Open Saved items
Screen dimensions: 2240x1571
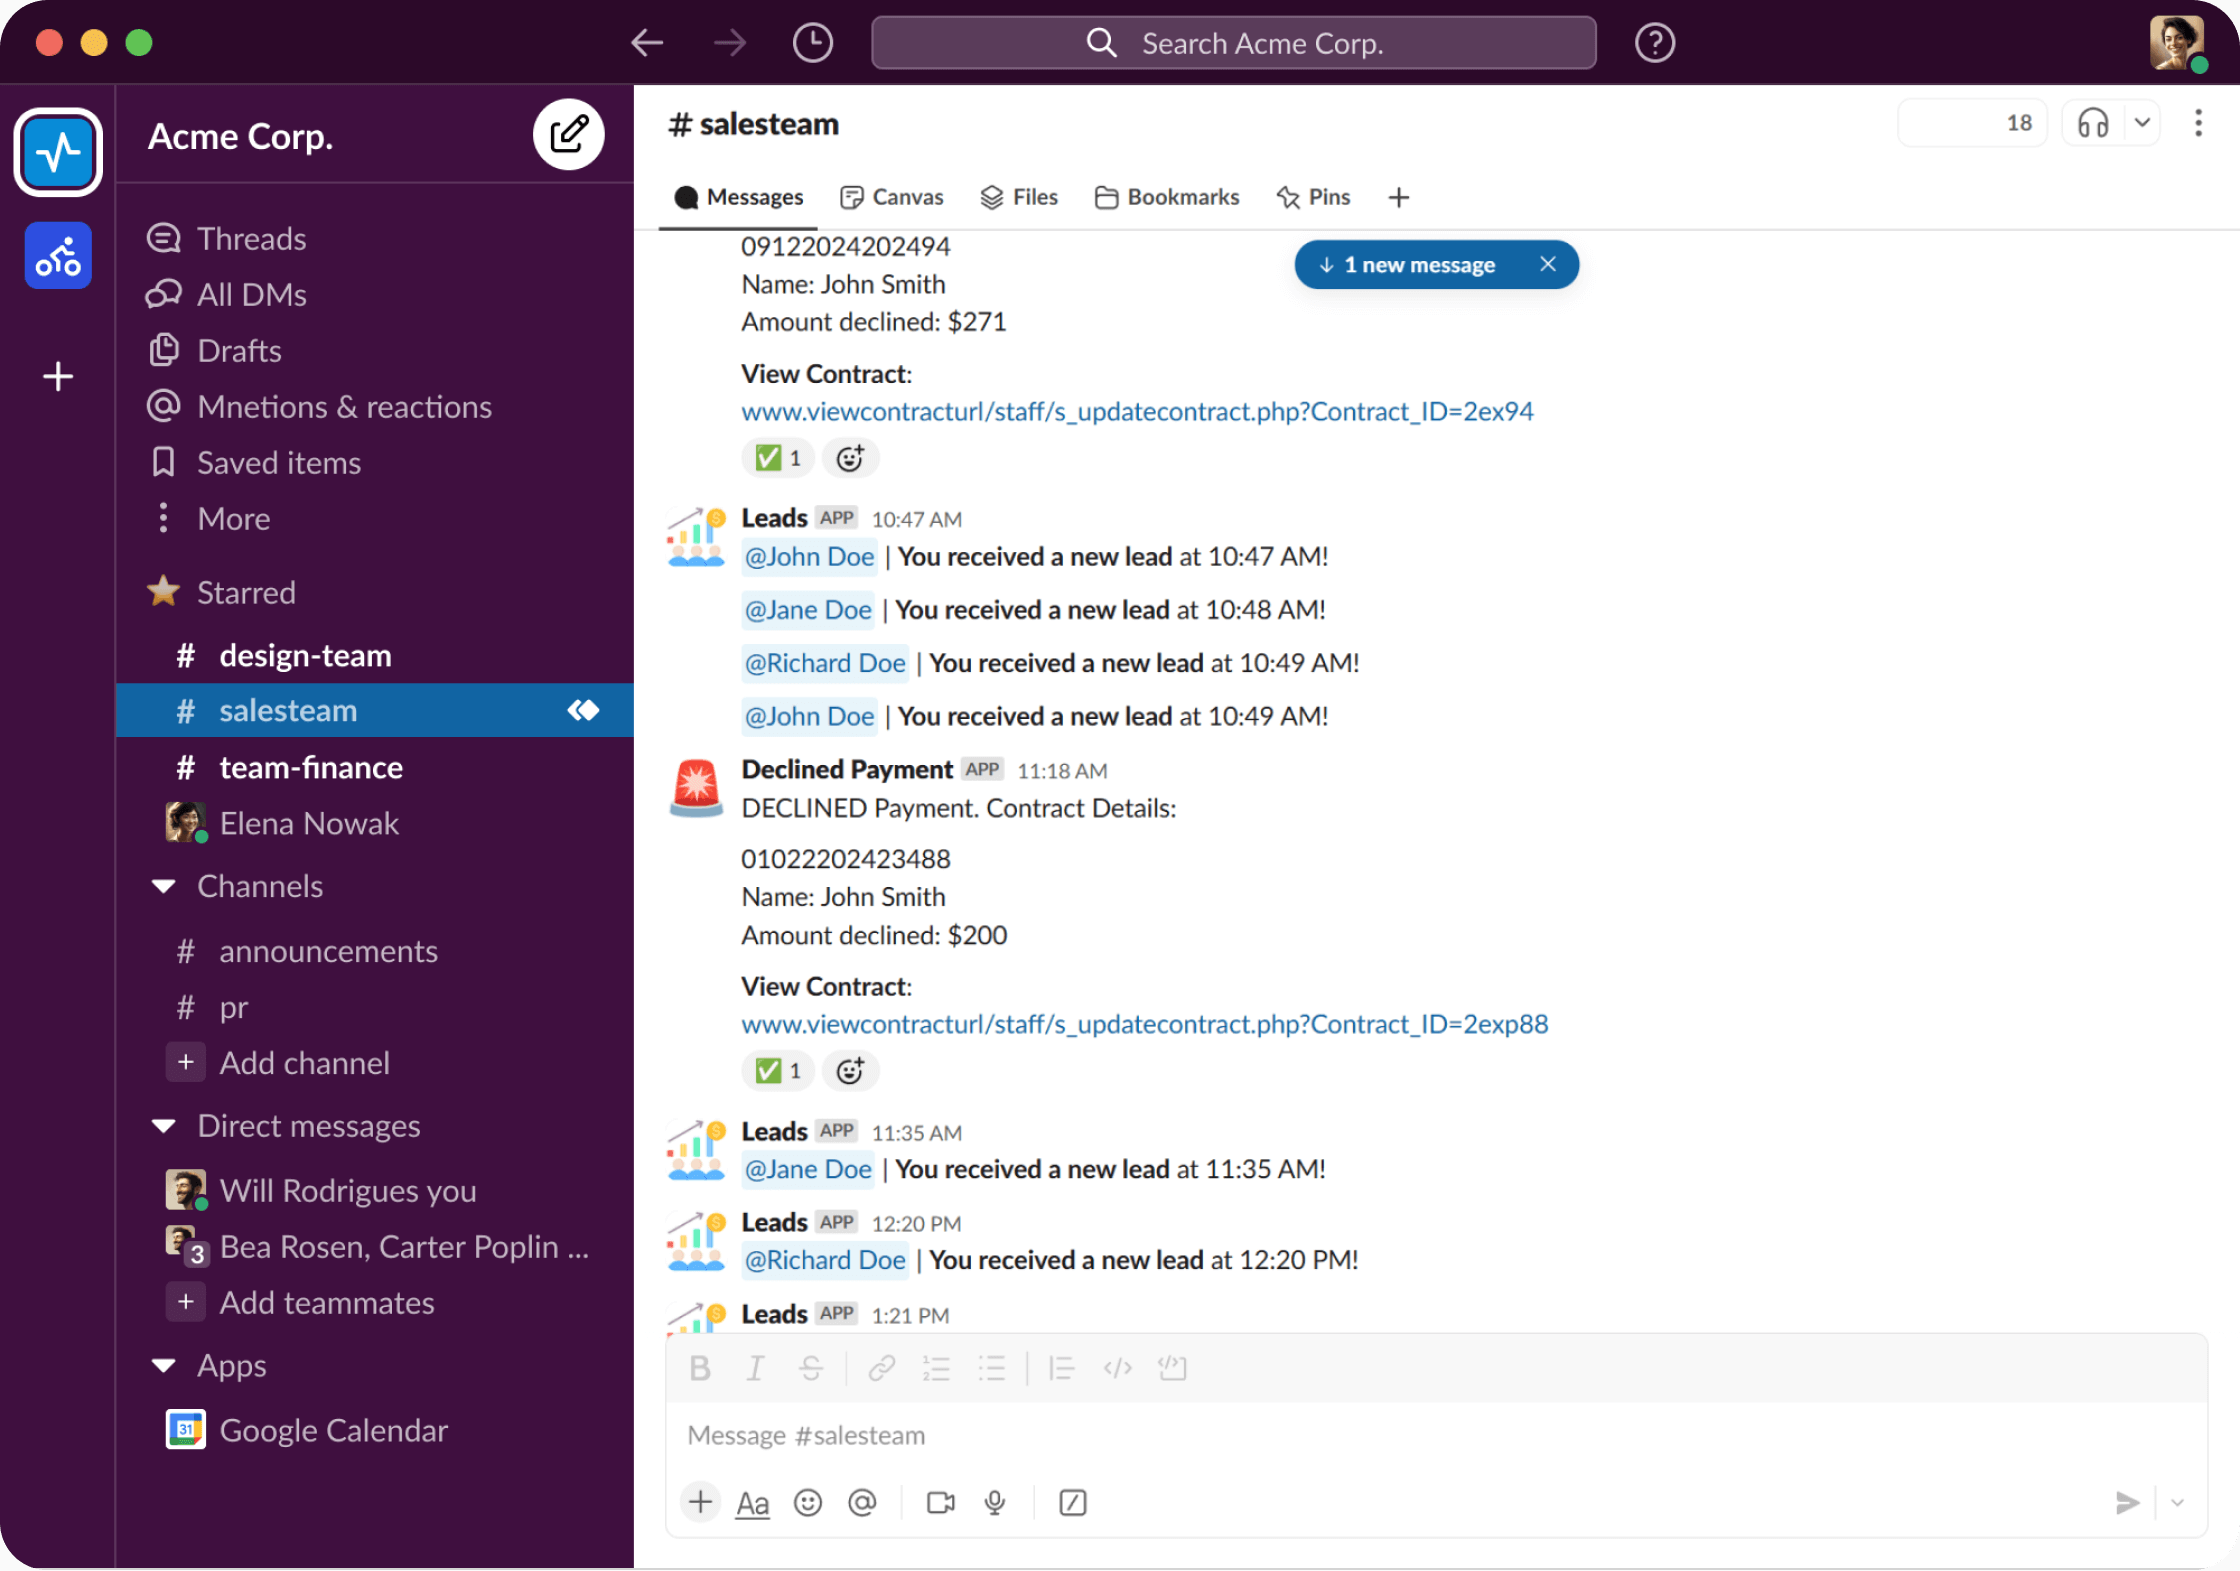pyautogui.click(x=254, y=463)
